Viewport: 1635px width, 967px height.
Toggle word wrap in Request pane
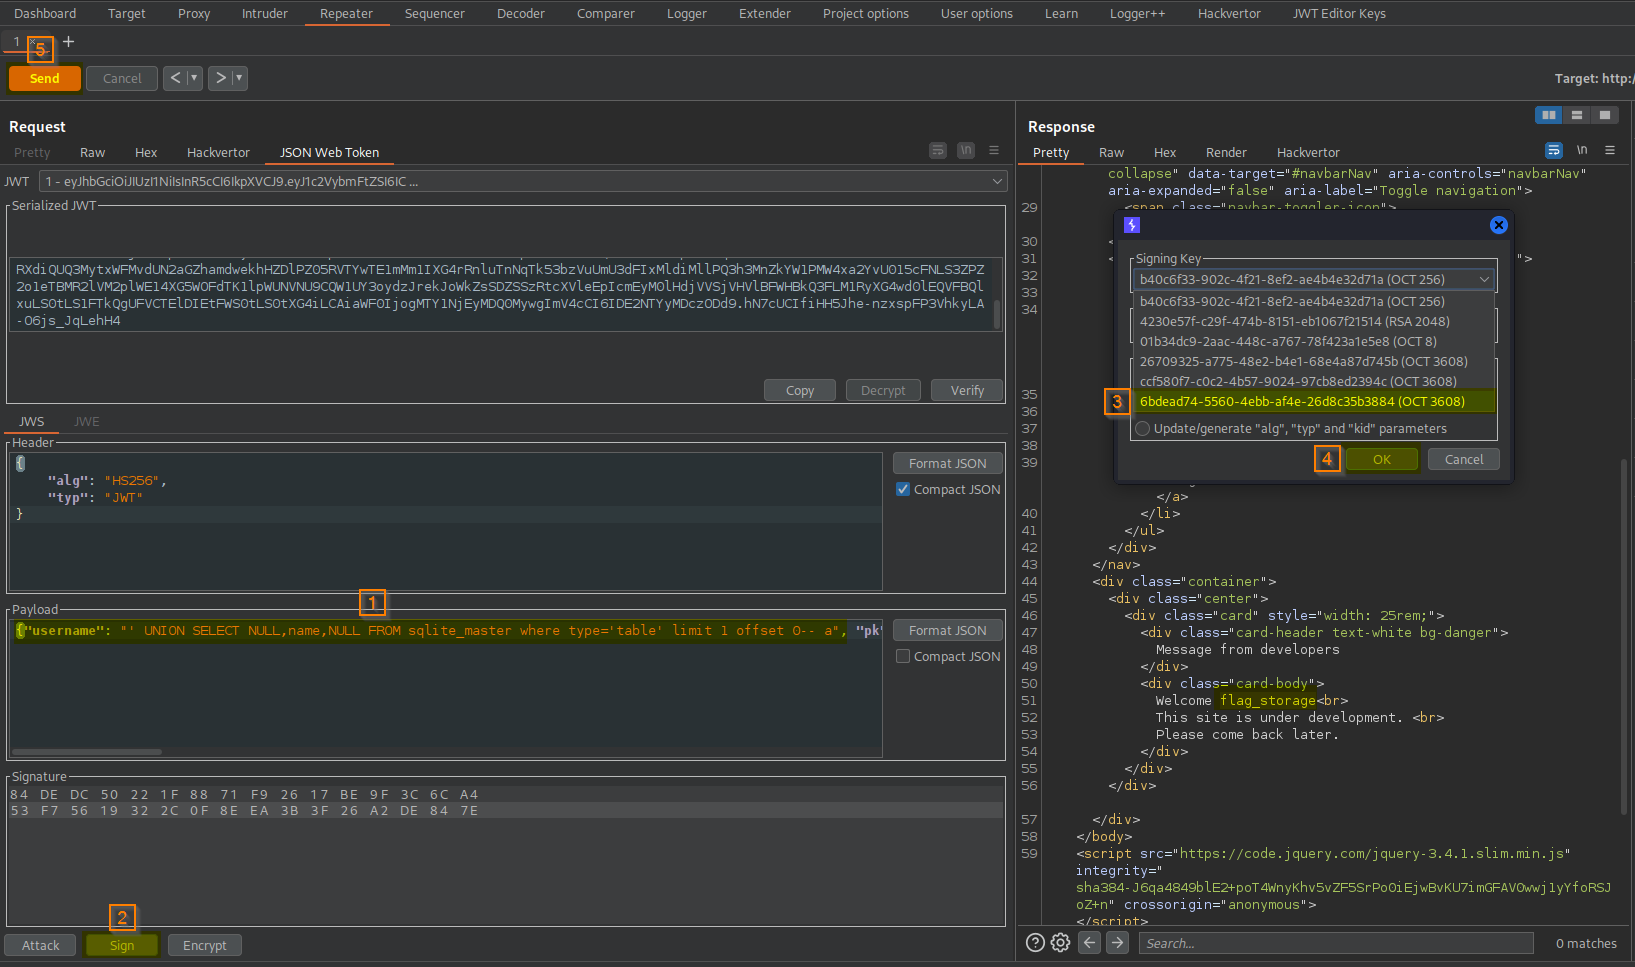938,150
